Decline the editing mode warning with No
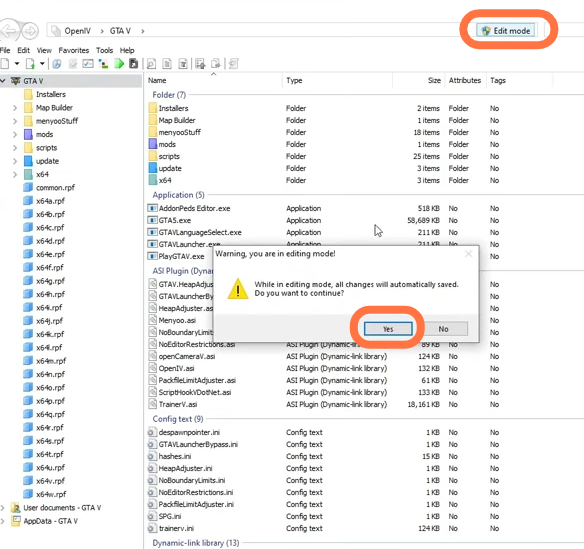584x549 pixels. click(x=443, y=329)
